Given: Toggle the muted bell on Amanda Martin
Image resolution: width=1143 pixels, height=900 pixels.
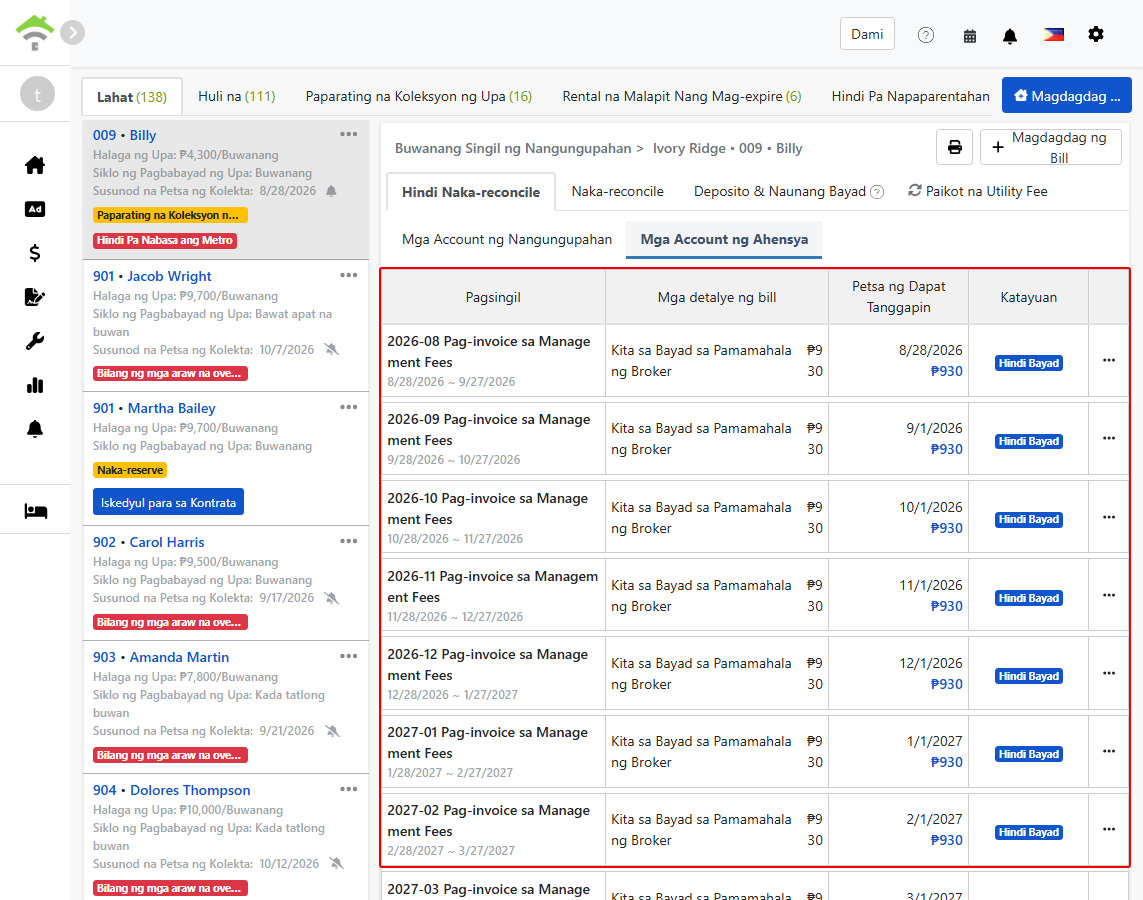Looking at the screenshot, I should click(332, 731).
